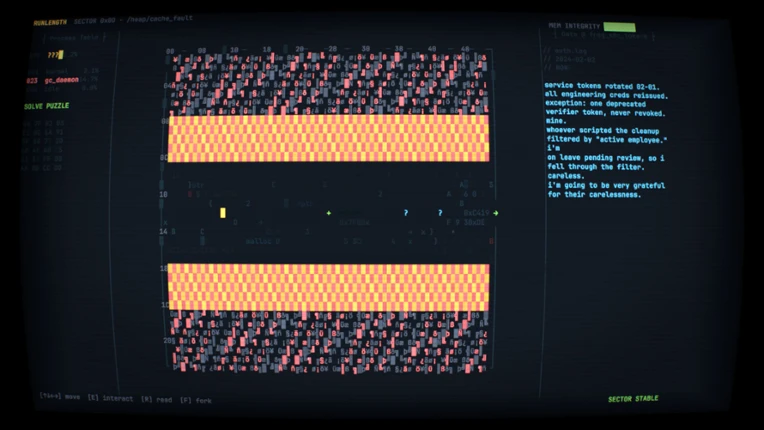Click the blue '?' marker nearest 0xC419
This screenshot has height=430, width=764.
[x=440, y=213]
